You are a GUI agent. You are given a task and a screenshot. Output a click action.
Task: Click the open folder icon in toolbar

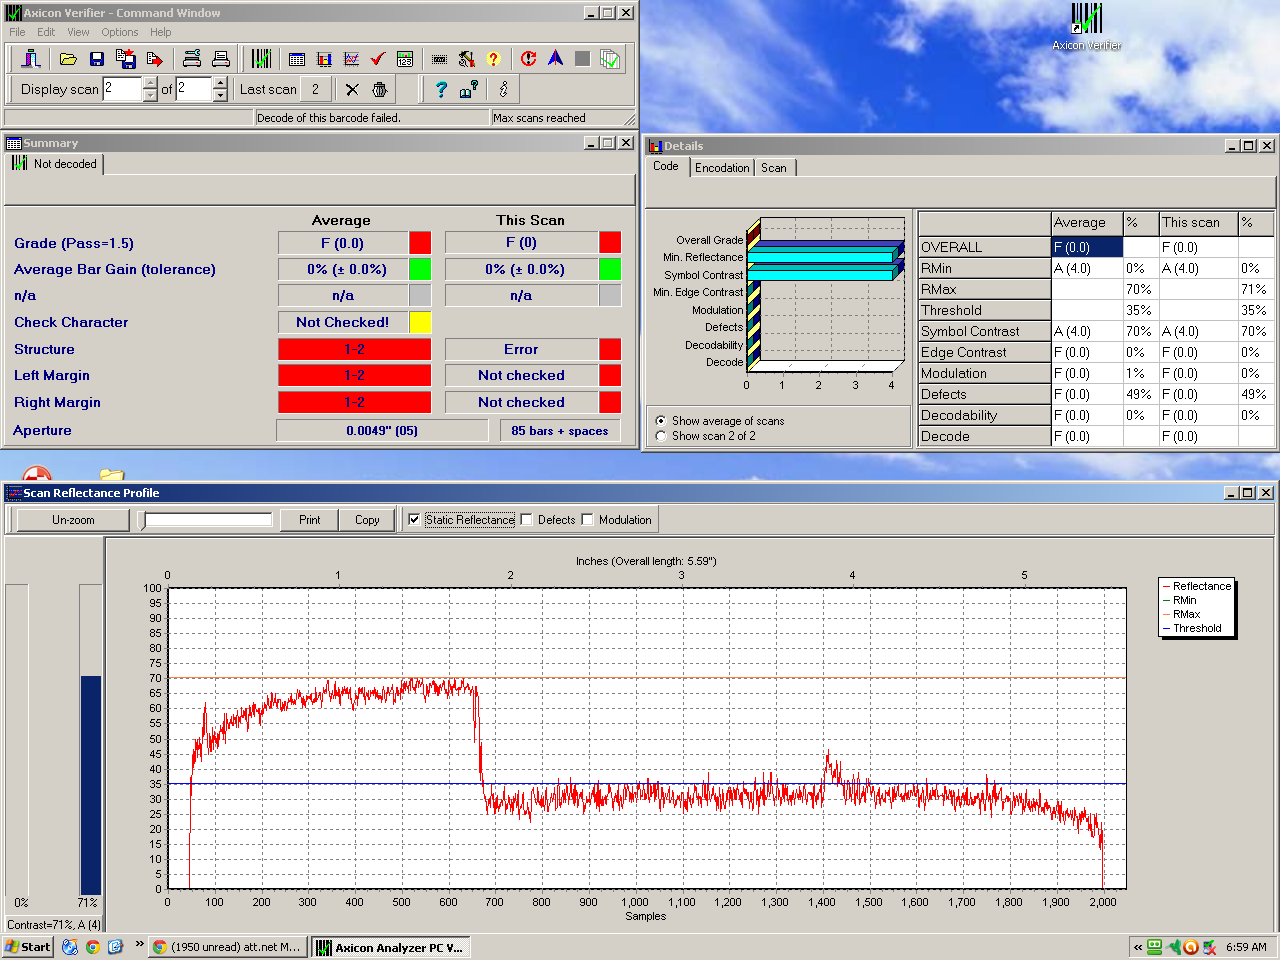coord(68,60)
